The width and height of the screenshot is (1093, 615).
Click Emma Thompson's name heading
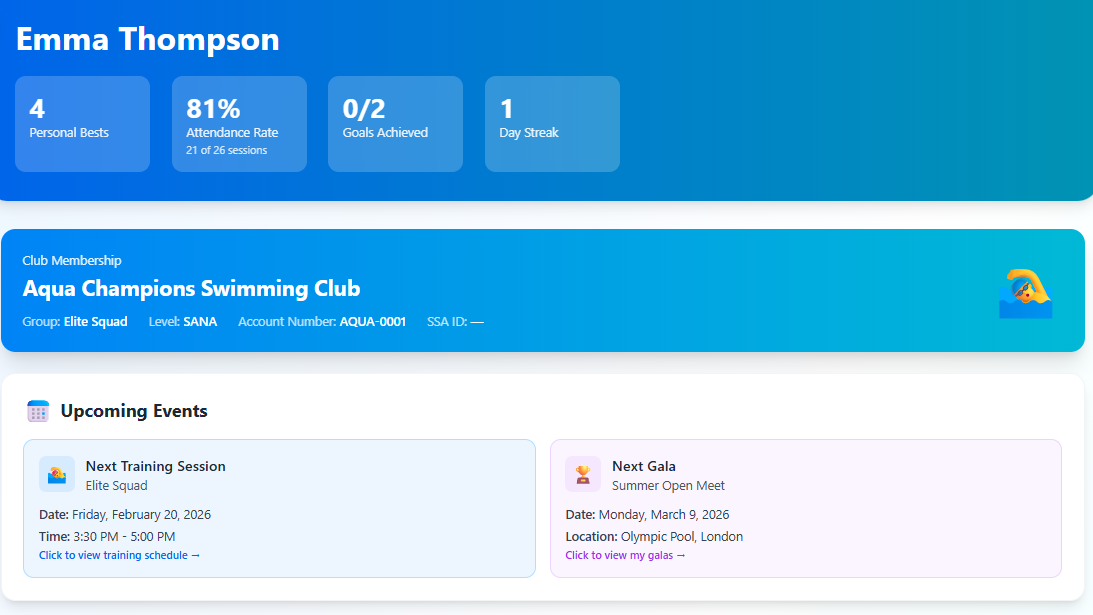click(147, 39)
